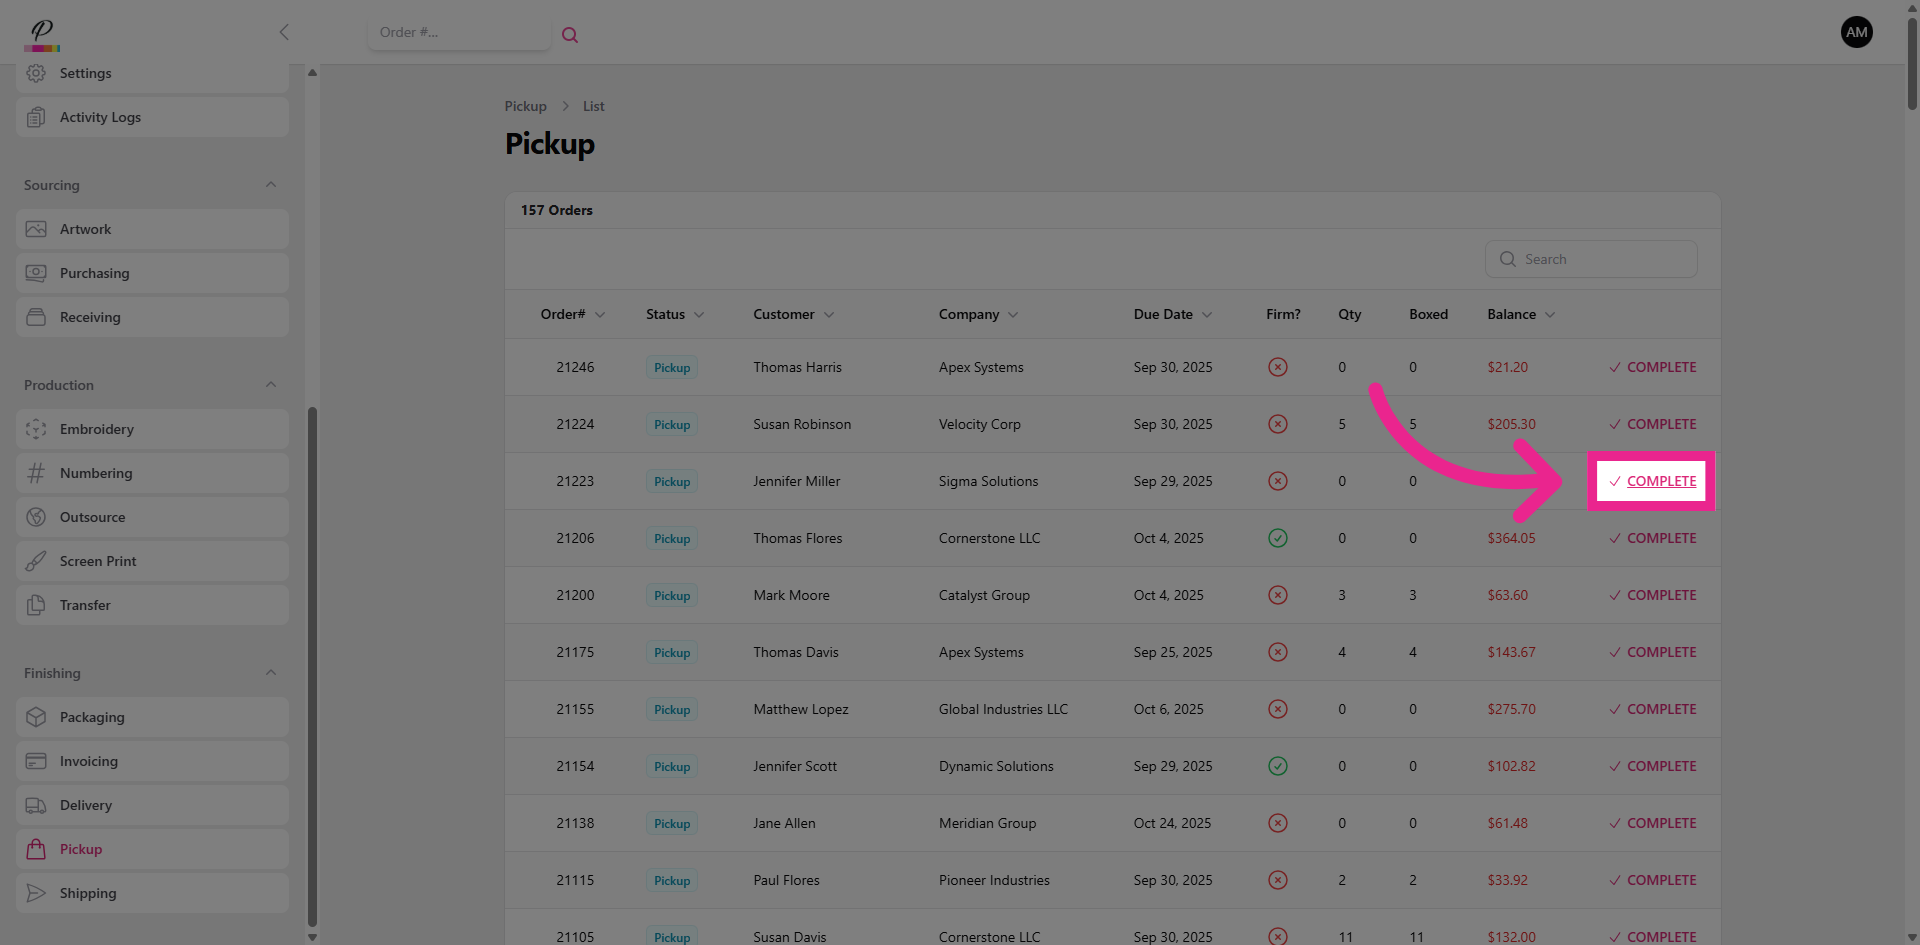1920x945 pixels.
Task: Open the Status column filter dropdown
Action: coord(699,315)
